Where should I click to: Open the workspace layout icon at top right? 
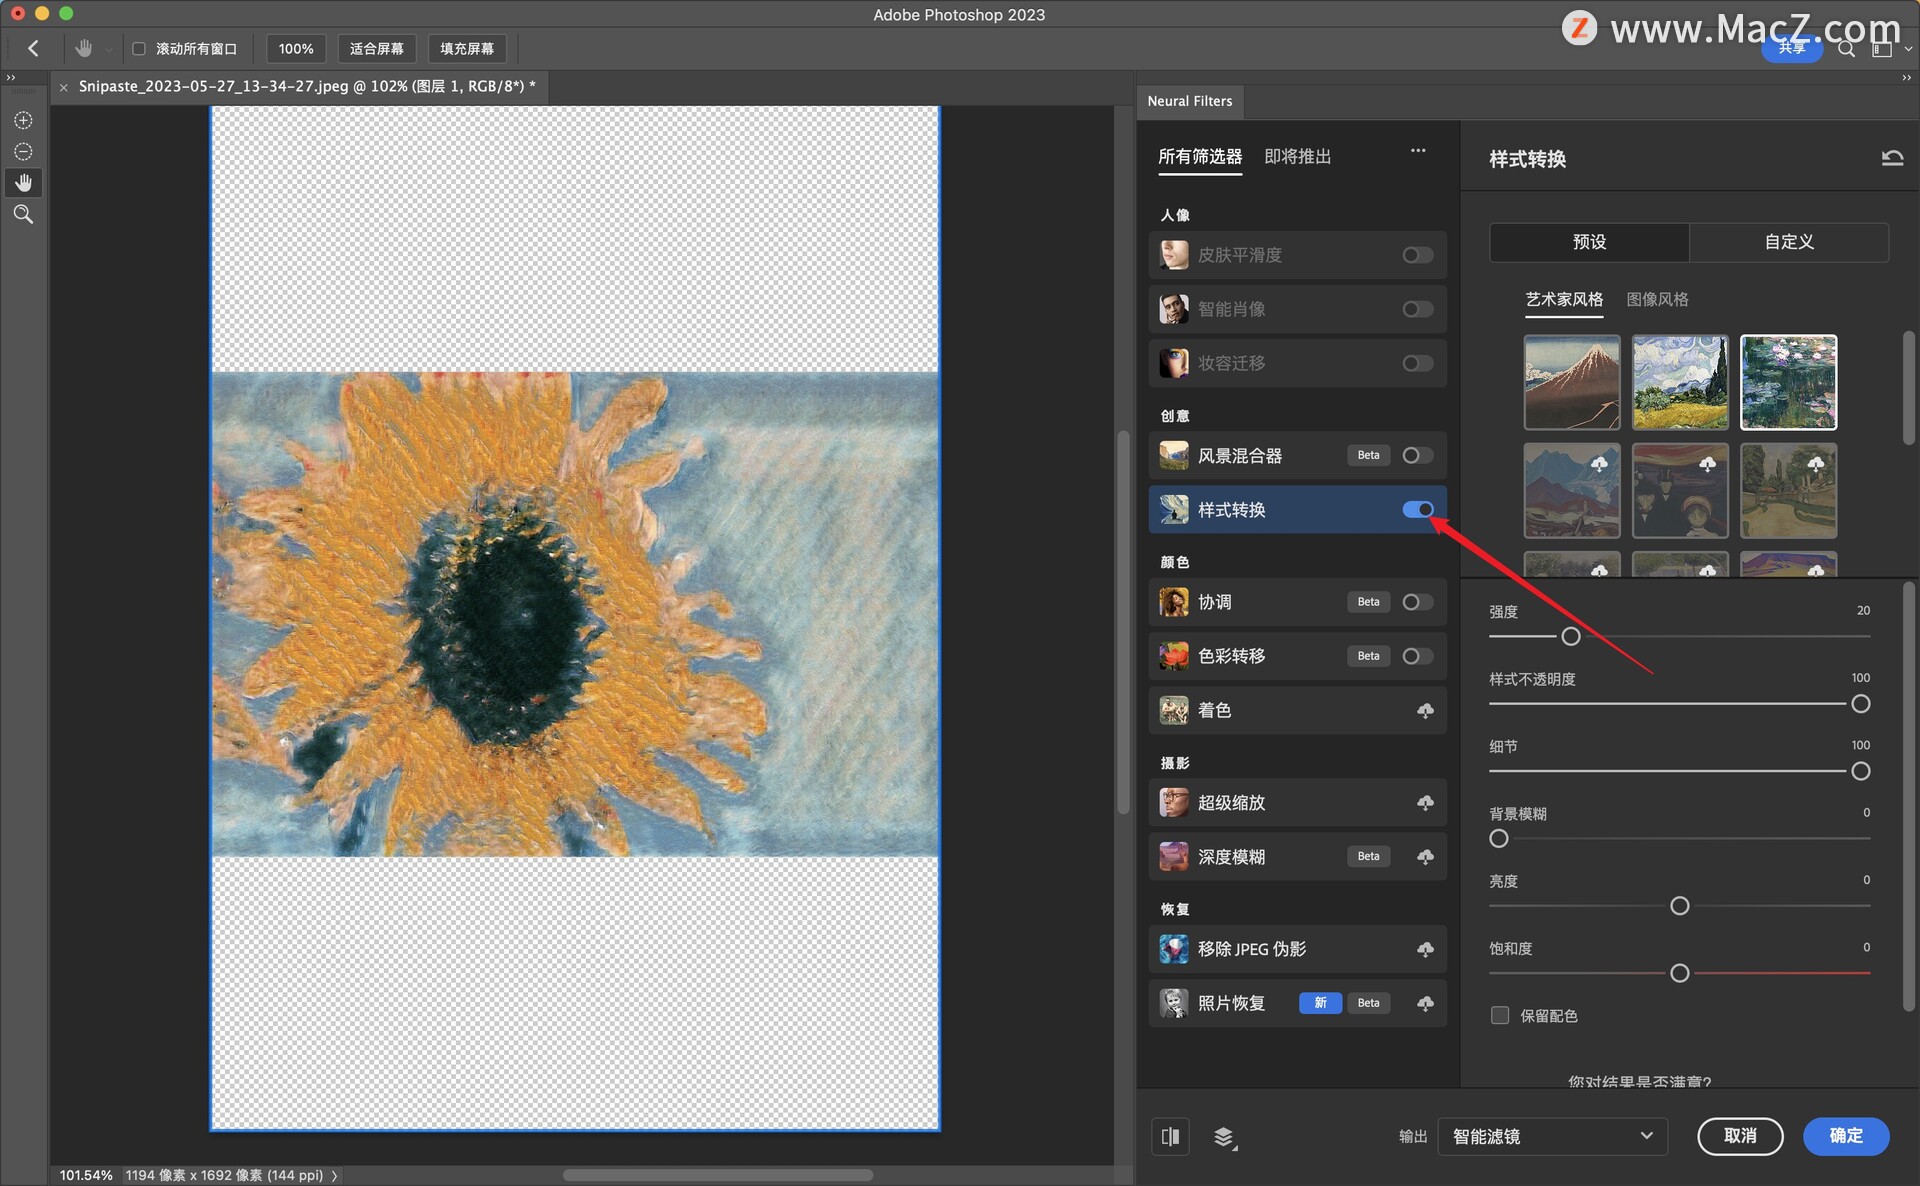point(1881,48)
